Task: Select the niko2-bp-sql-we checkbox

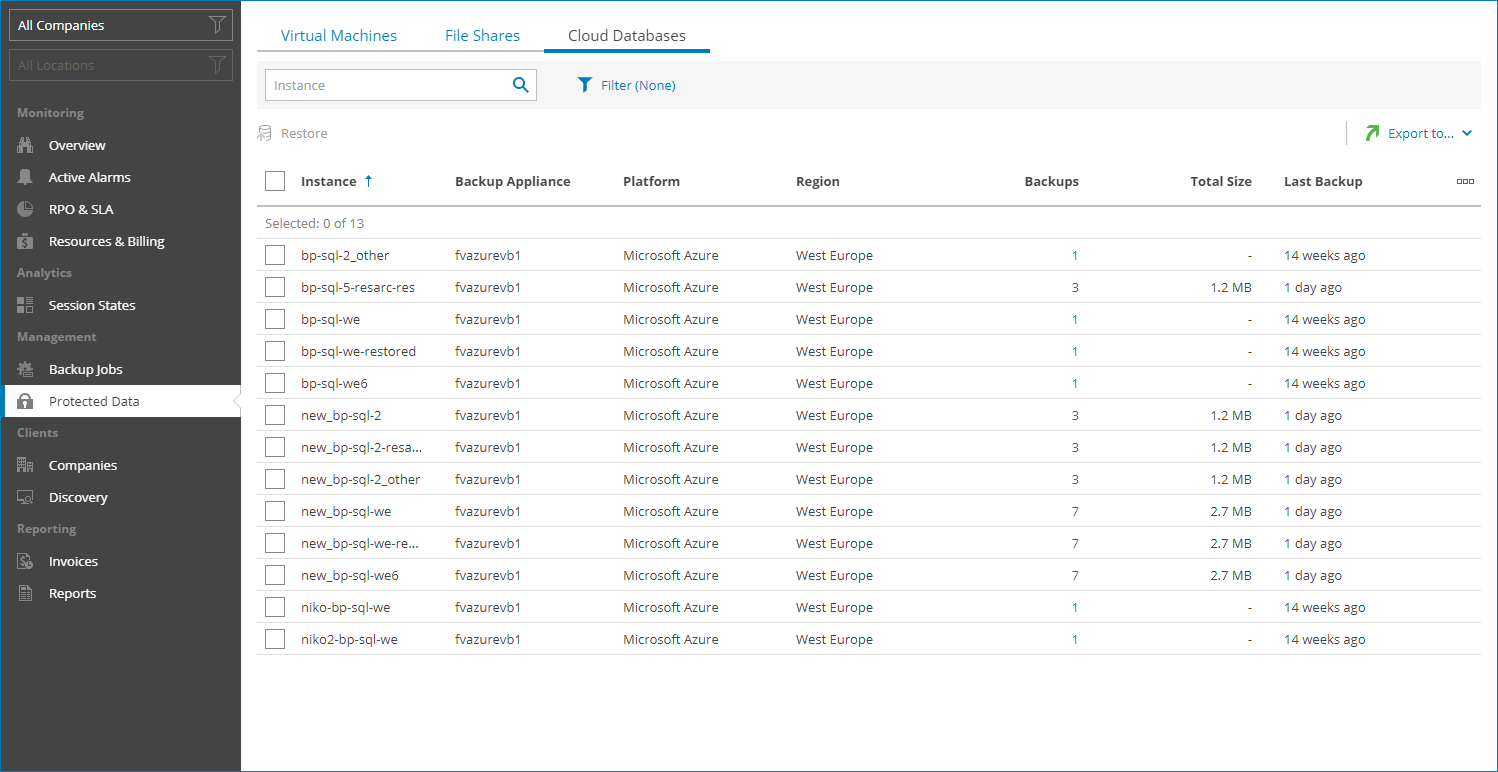Action: point(275,639)
